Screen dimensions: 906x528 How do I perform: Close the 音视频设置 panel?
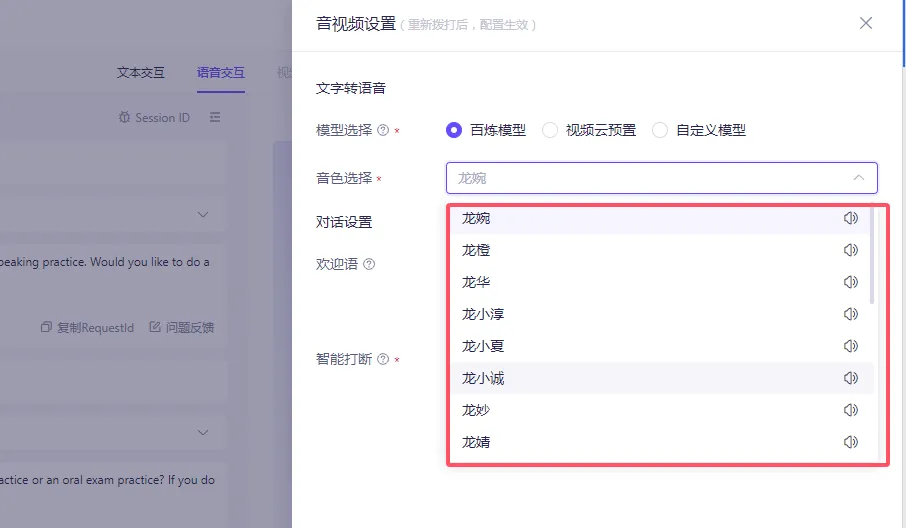tap(866, 23)
